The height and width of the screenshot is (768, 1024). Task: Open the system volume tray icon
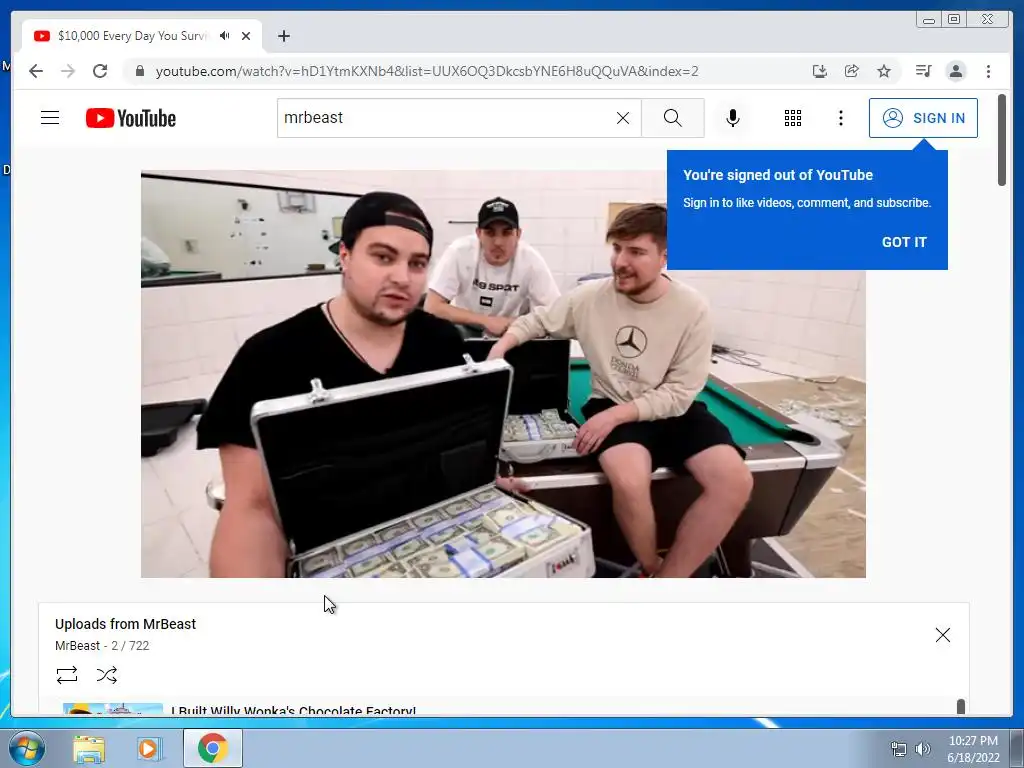click(x=923, y=749)
